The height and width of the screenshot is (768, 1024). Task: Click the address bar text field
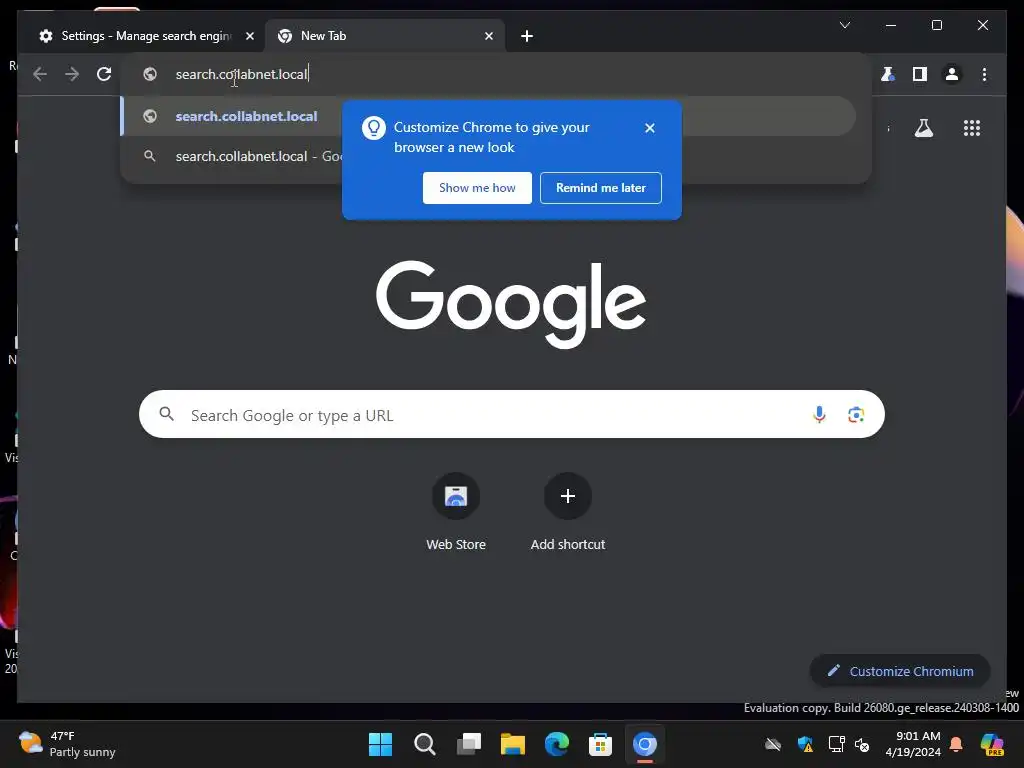[x=496, y=74]
